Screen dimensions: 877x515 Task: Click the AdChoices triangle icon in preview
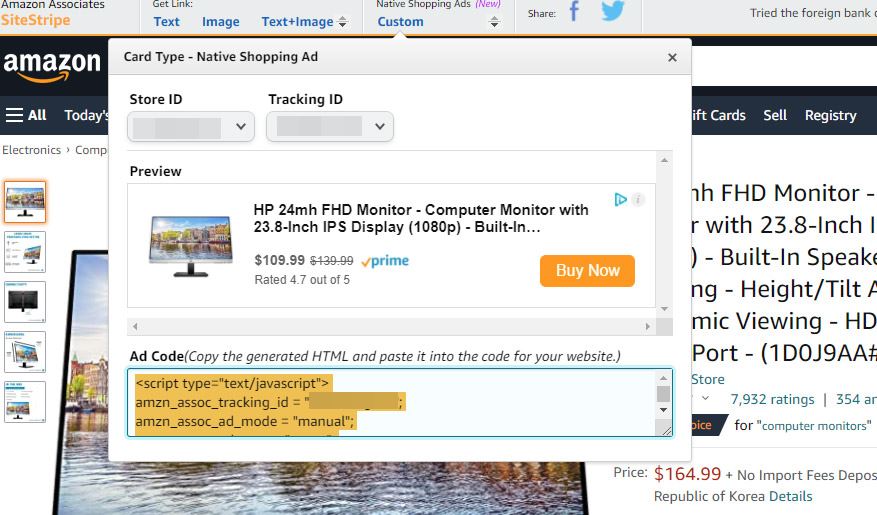(x=620, y=199)
